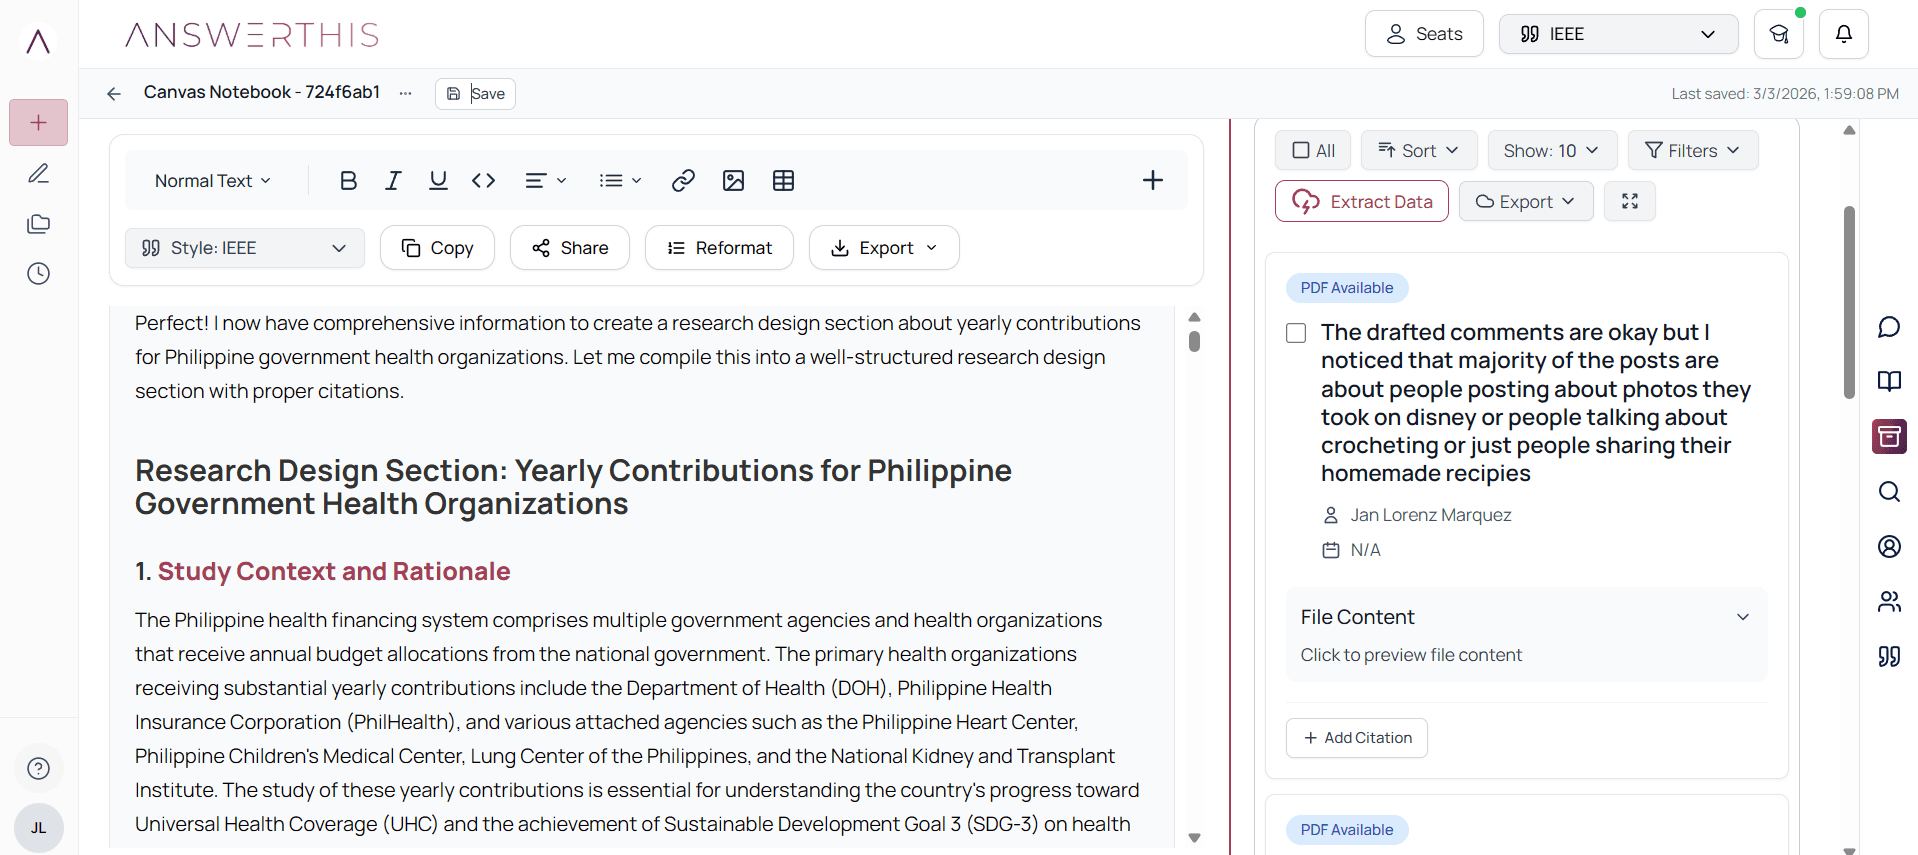The width and height of the screenshot is (1918, 855).
Task: Click the graduation cap icon button
Action: click(x=1779, y=34)
